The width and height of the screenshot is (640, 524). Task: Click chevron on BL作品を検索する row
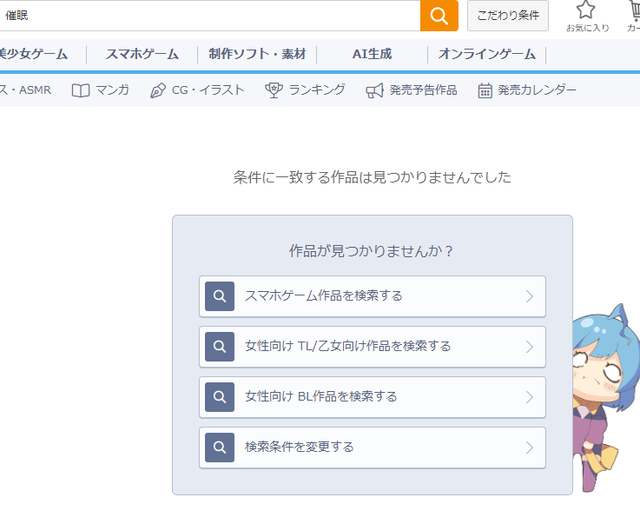(529, 397)
